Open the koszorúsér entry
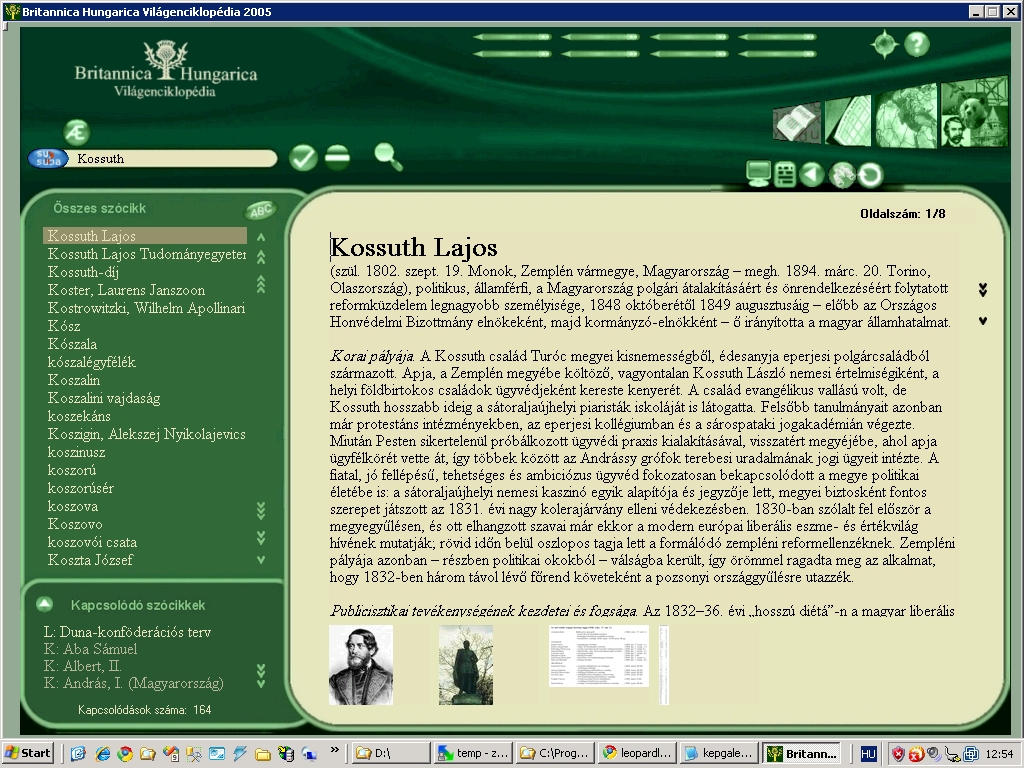The image size is (1024, 768). pyautogui.click(x=80, y=488)
